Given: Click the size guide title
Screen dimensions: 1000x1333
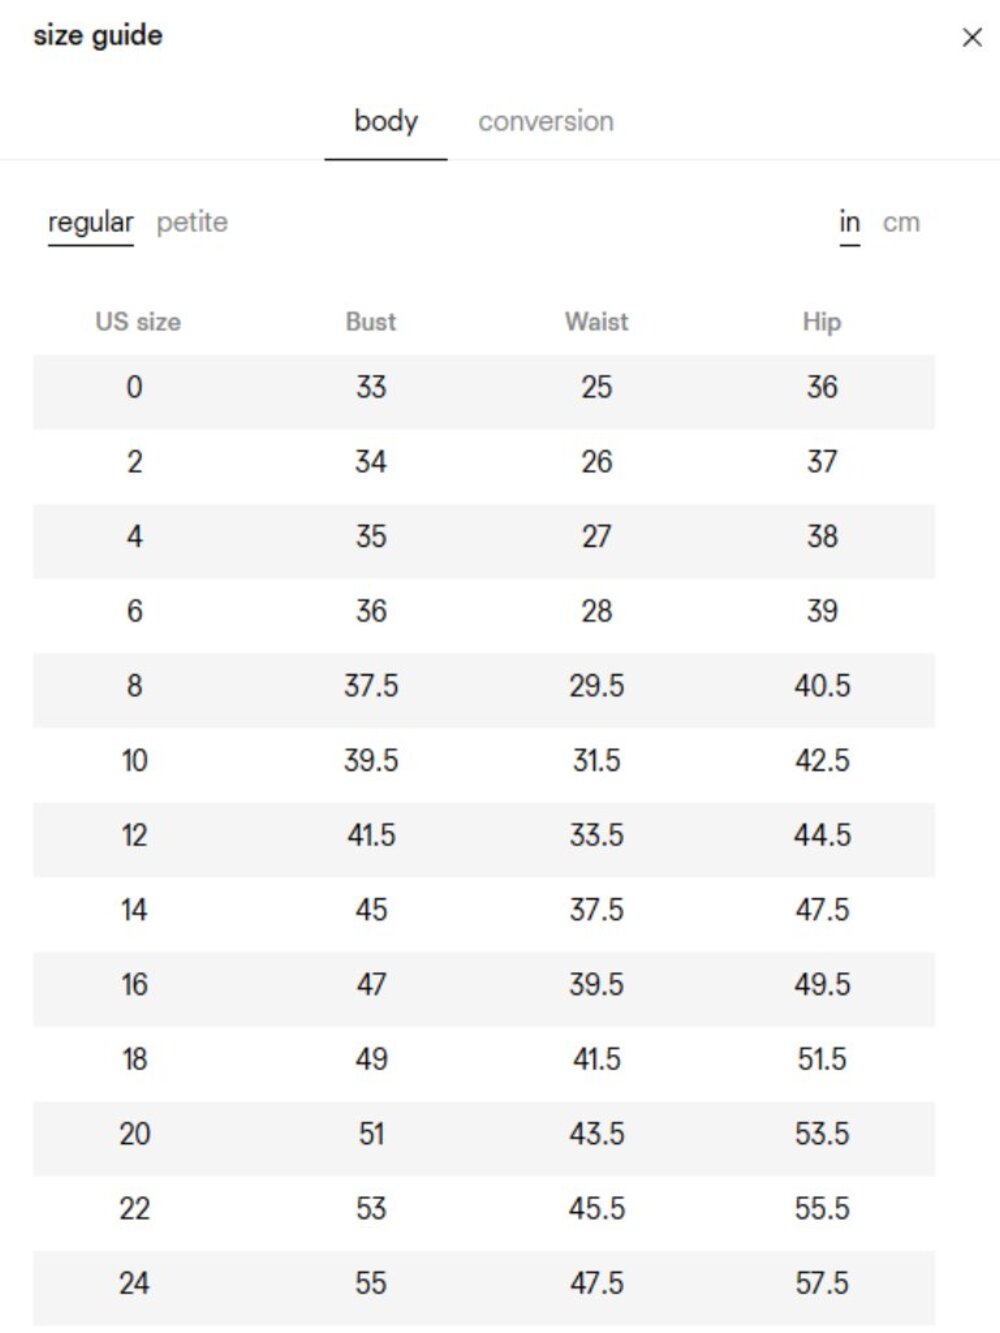Looking at the screenshot, I should 98,36.
